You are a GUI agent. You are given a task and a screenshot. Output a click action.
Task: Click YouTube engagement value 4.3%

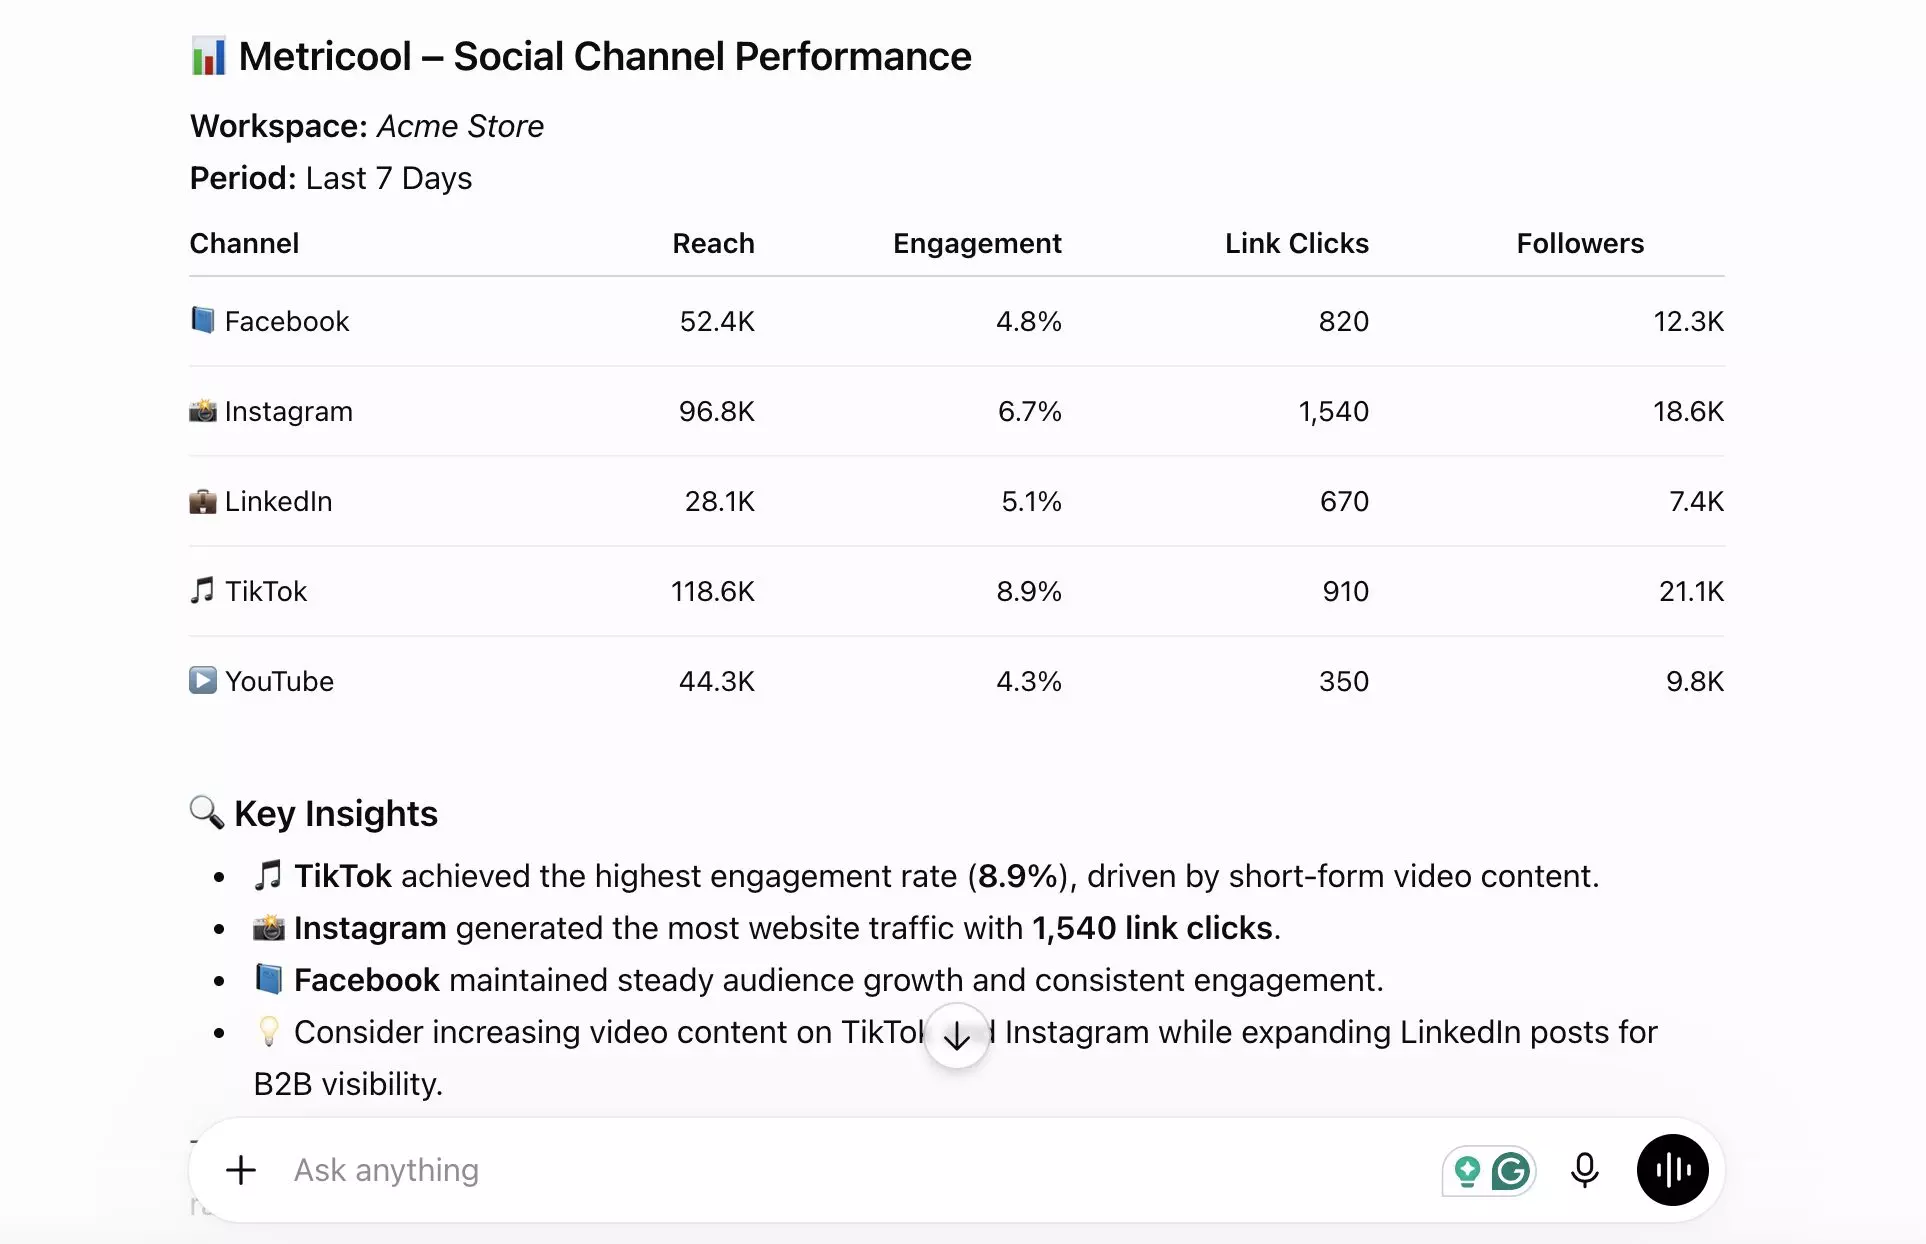[x=1029, y=681]
